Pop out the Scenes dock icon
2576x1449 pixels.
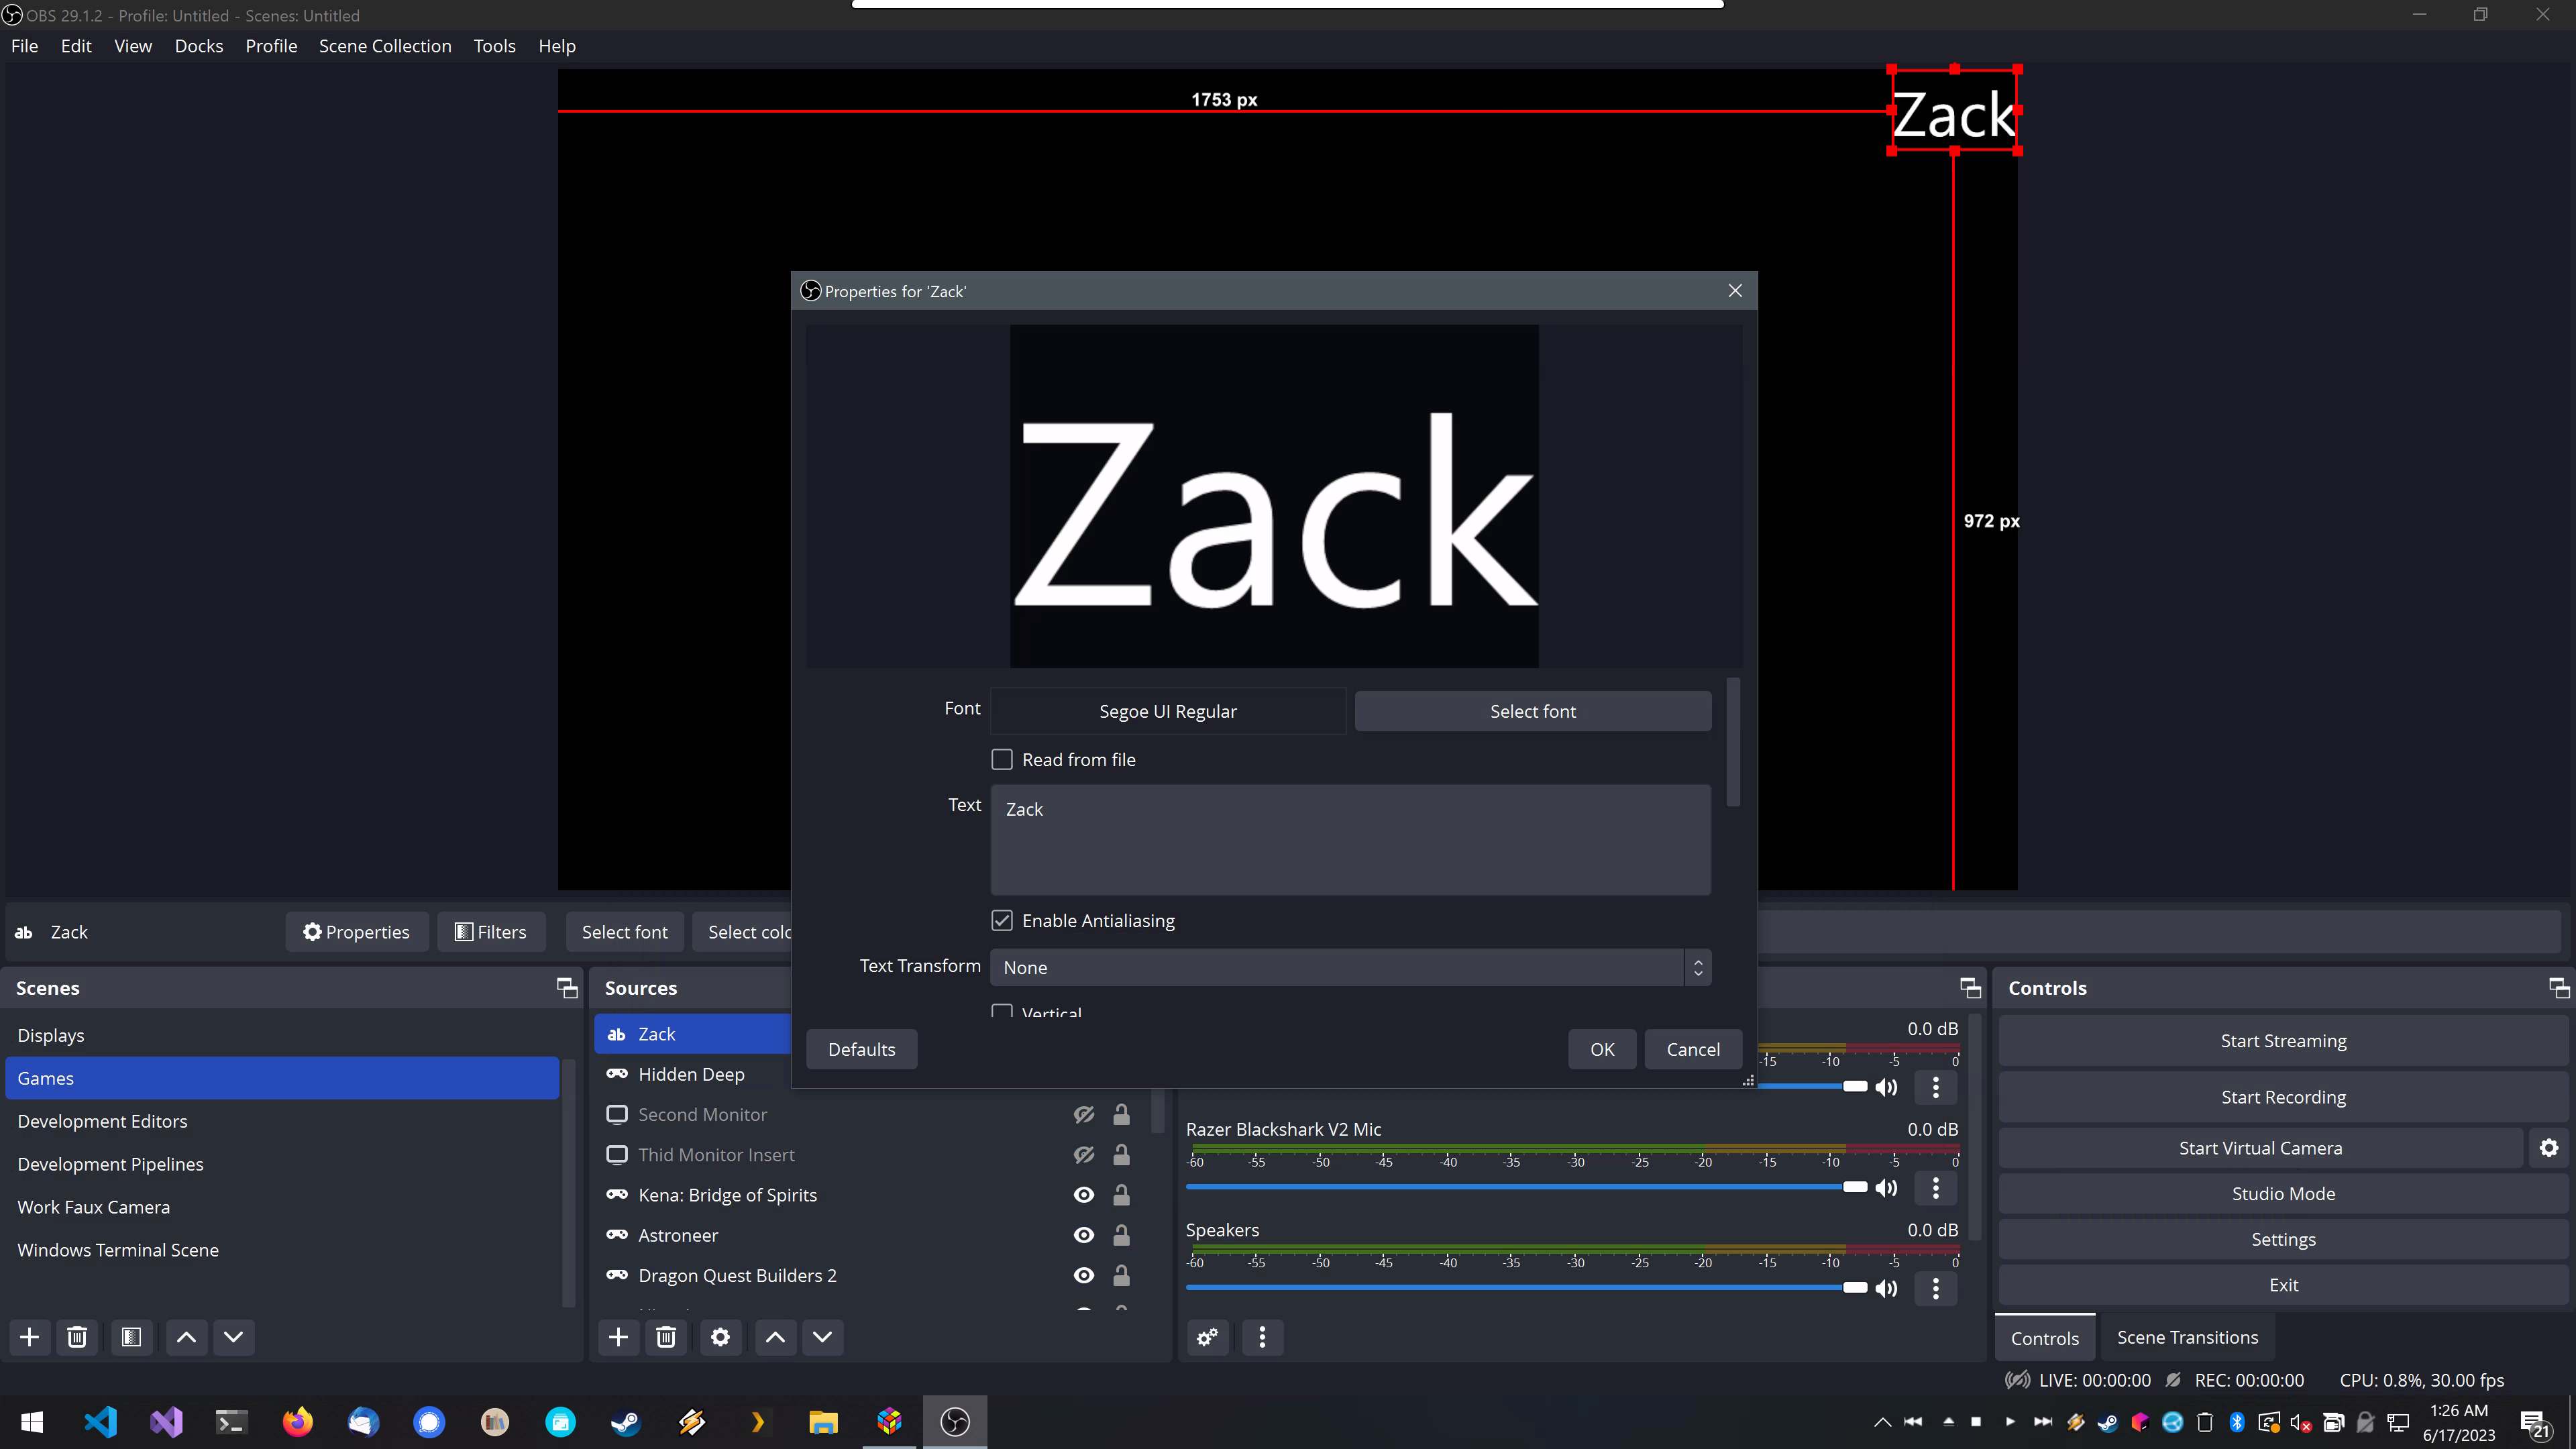pyautogui.click(x=566, y=988)
